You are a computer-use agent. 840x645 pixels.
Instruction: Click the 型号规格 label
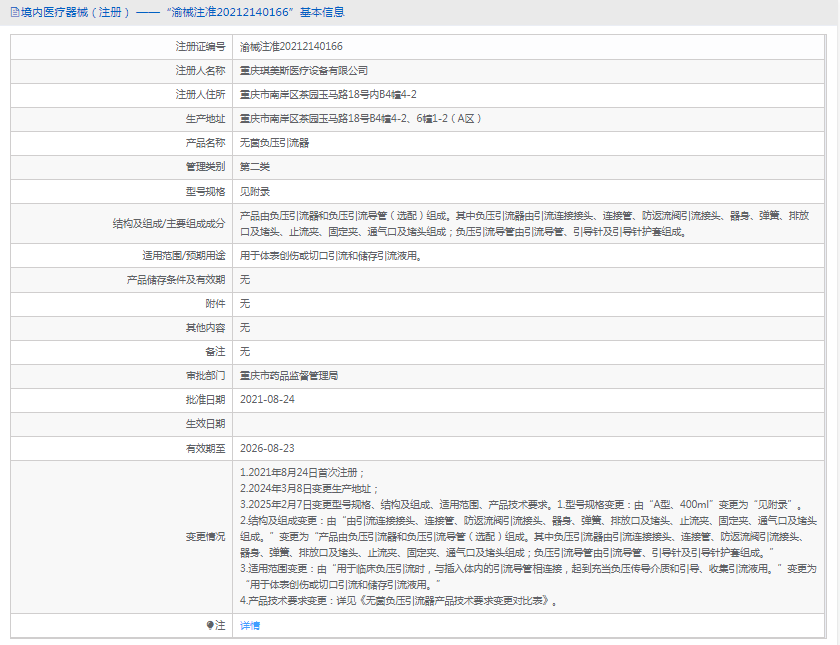205,192
